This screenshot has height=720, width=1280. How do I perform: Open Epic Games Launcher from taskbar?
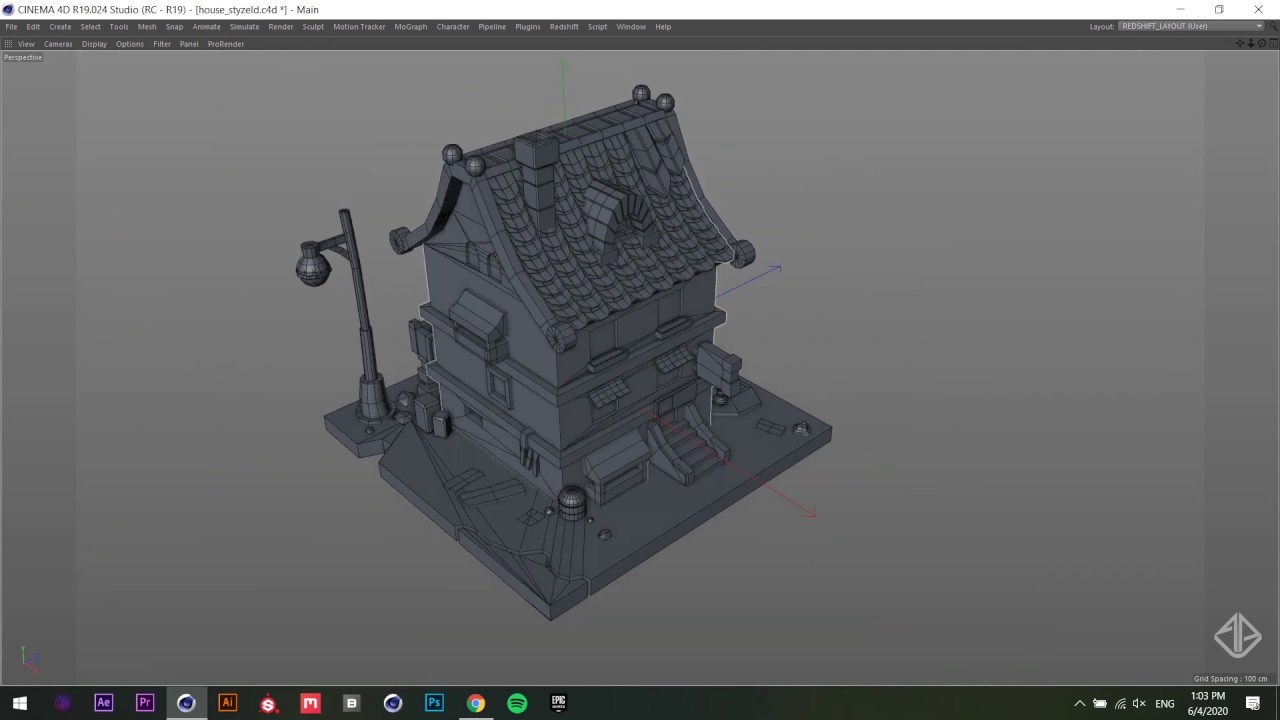559,703
